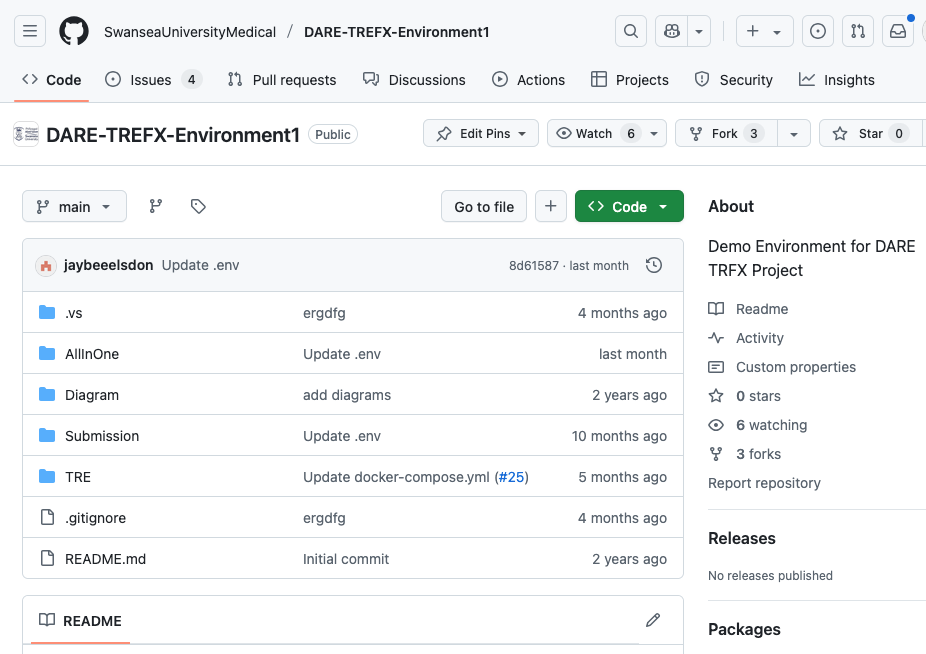Open the main branch selector
926x654 pixels.
[74, 206]
